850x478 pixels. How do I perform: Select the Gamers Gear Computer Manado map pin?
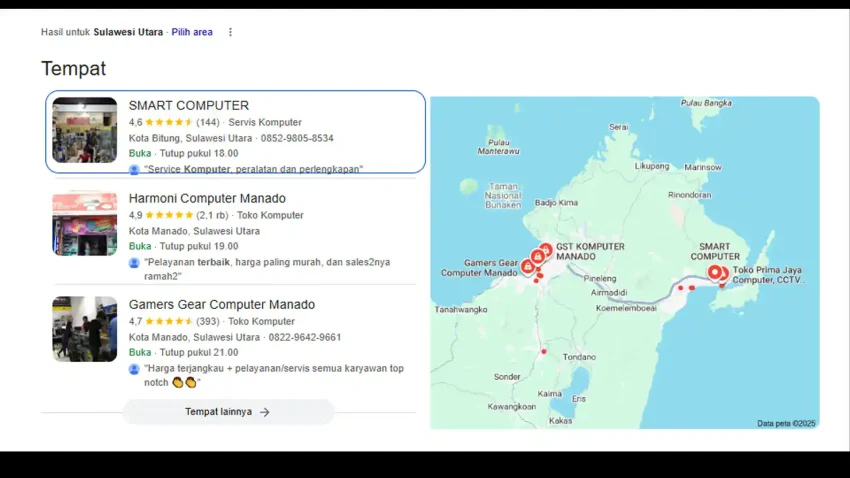point(527,266)
